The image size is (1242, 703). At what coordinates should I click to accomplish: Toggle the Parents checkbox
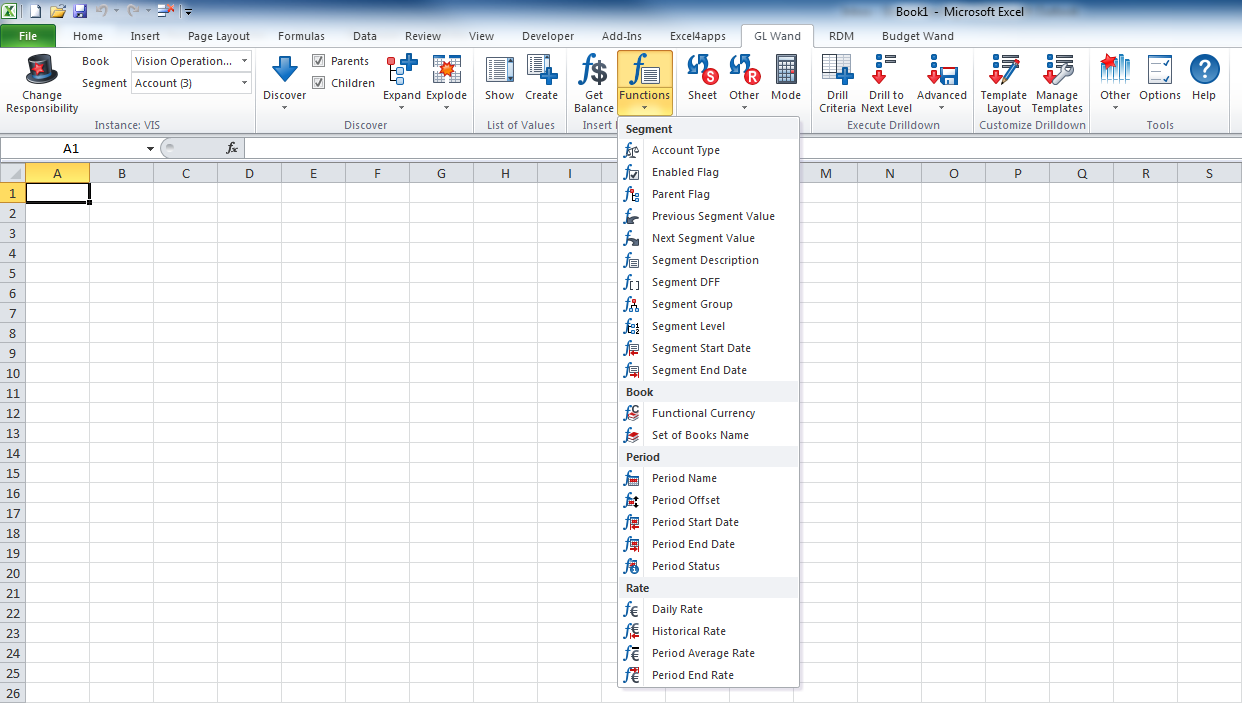[x=318, y=61]
